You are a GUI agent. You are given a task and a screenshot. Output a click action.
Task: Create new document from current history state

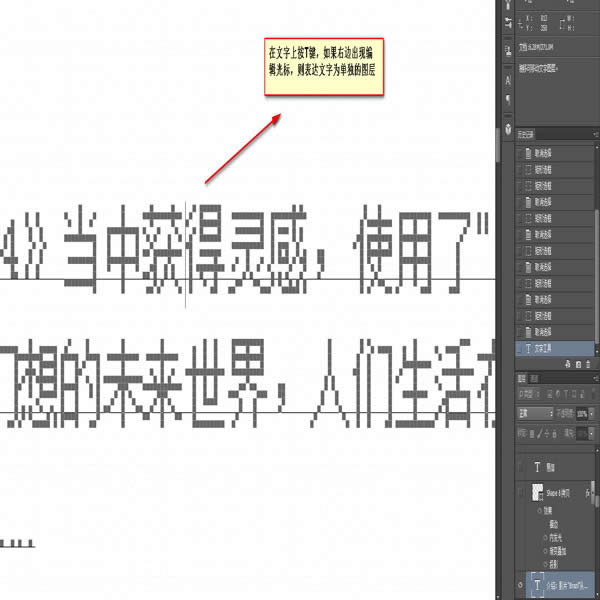point(567,364)
